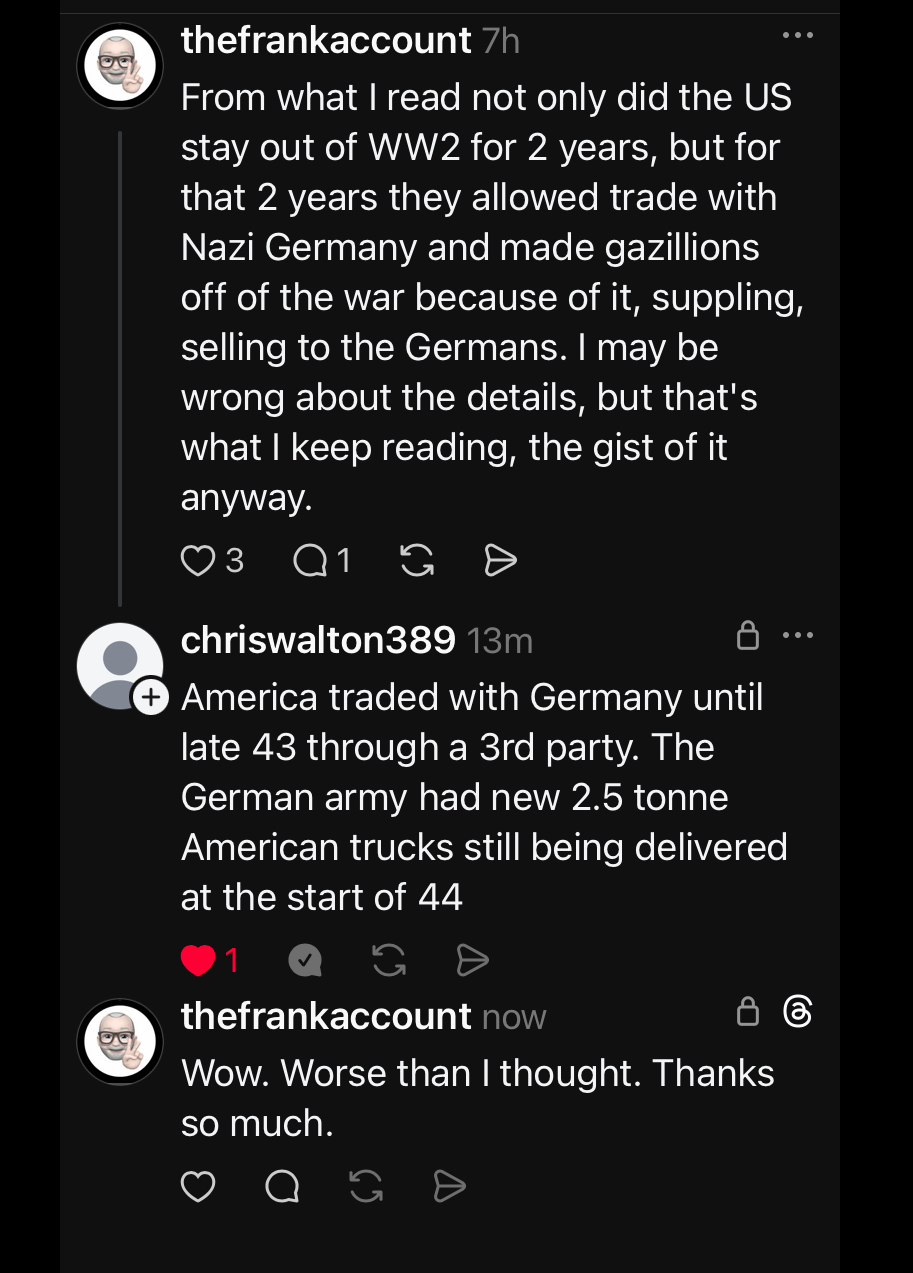913x1273 pixels.
Task: Like the first thefrankaccount post with 3 likes
Action: (198, 561)
